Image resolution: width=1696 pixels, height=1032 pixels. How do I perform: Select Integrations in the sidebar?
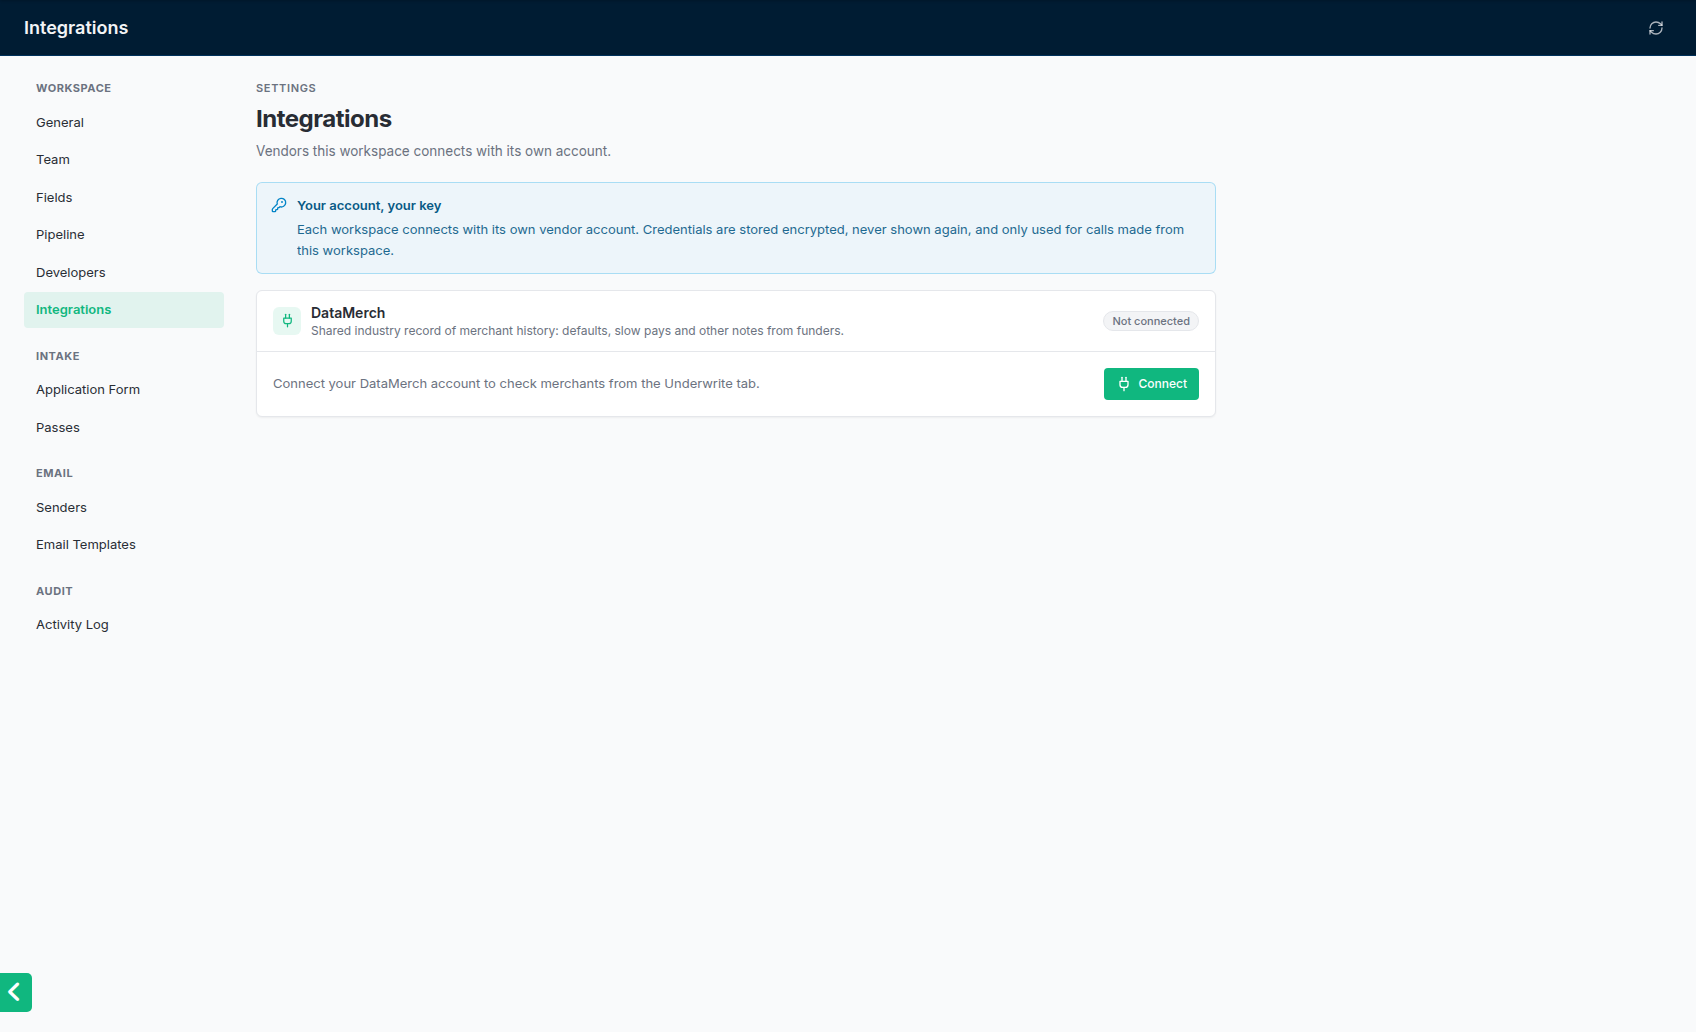click(x=124, y=310)
